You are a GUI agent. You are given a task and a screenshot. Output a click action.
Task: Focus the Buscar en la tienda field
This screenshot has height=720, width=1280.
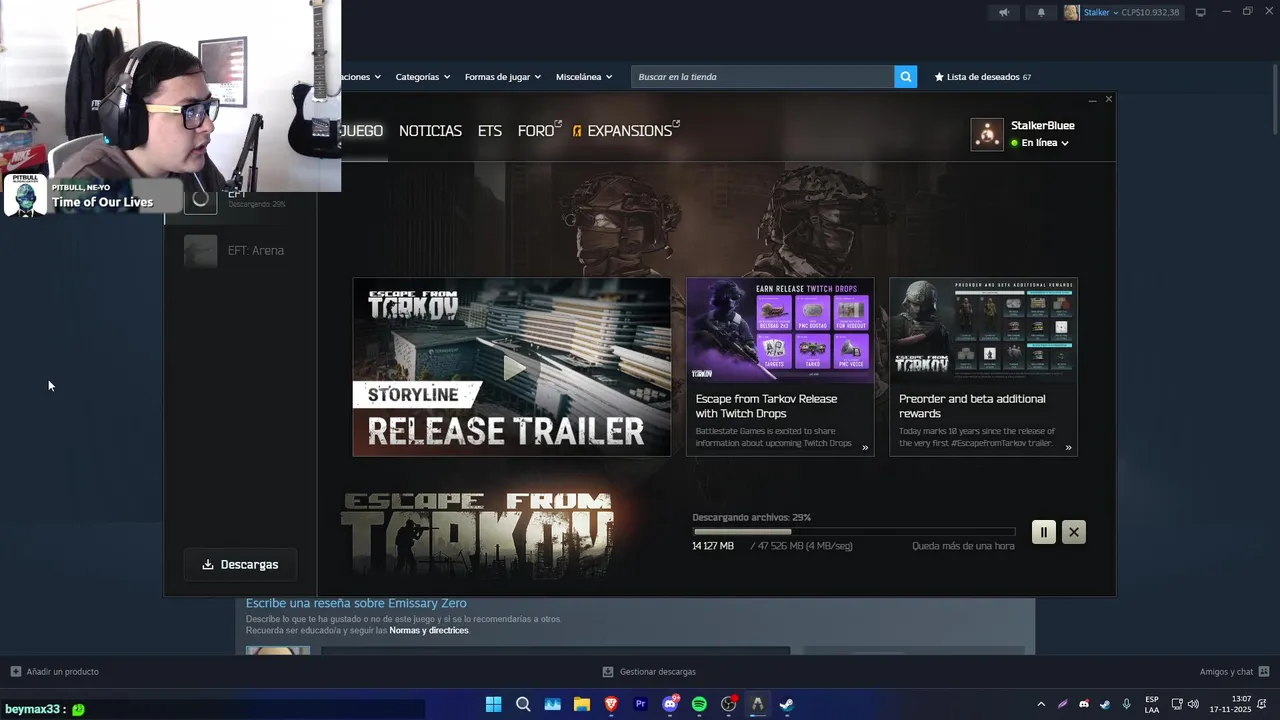tap(762, 77)
